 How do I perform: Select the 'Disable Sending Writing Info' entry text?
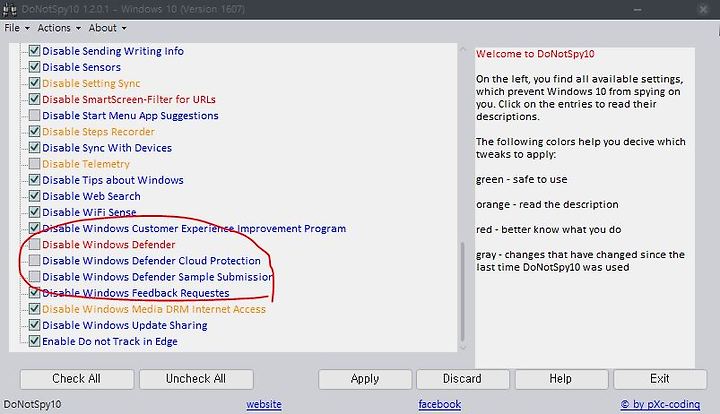pos(113,51)
